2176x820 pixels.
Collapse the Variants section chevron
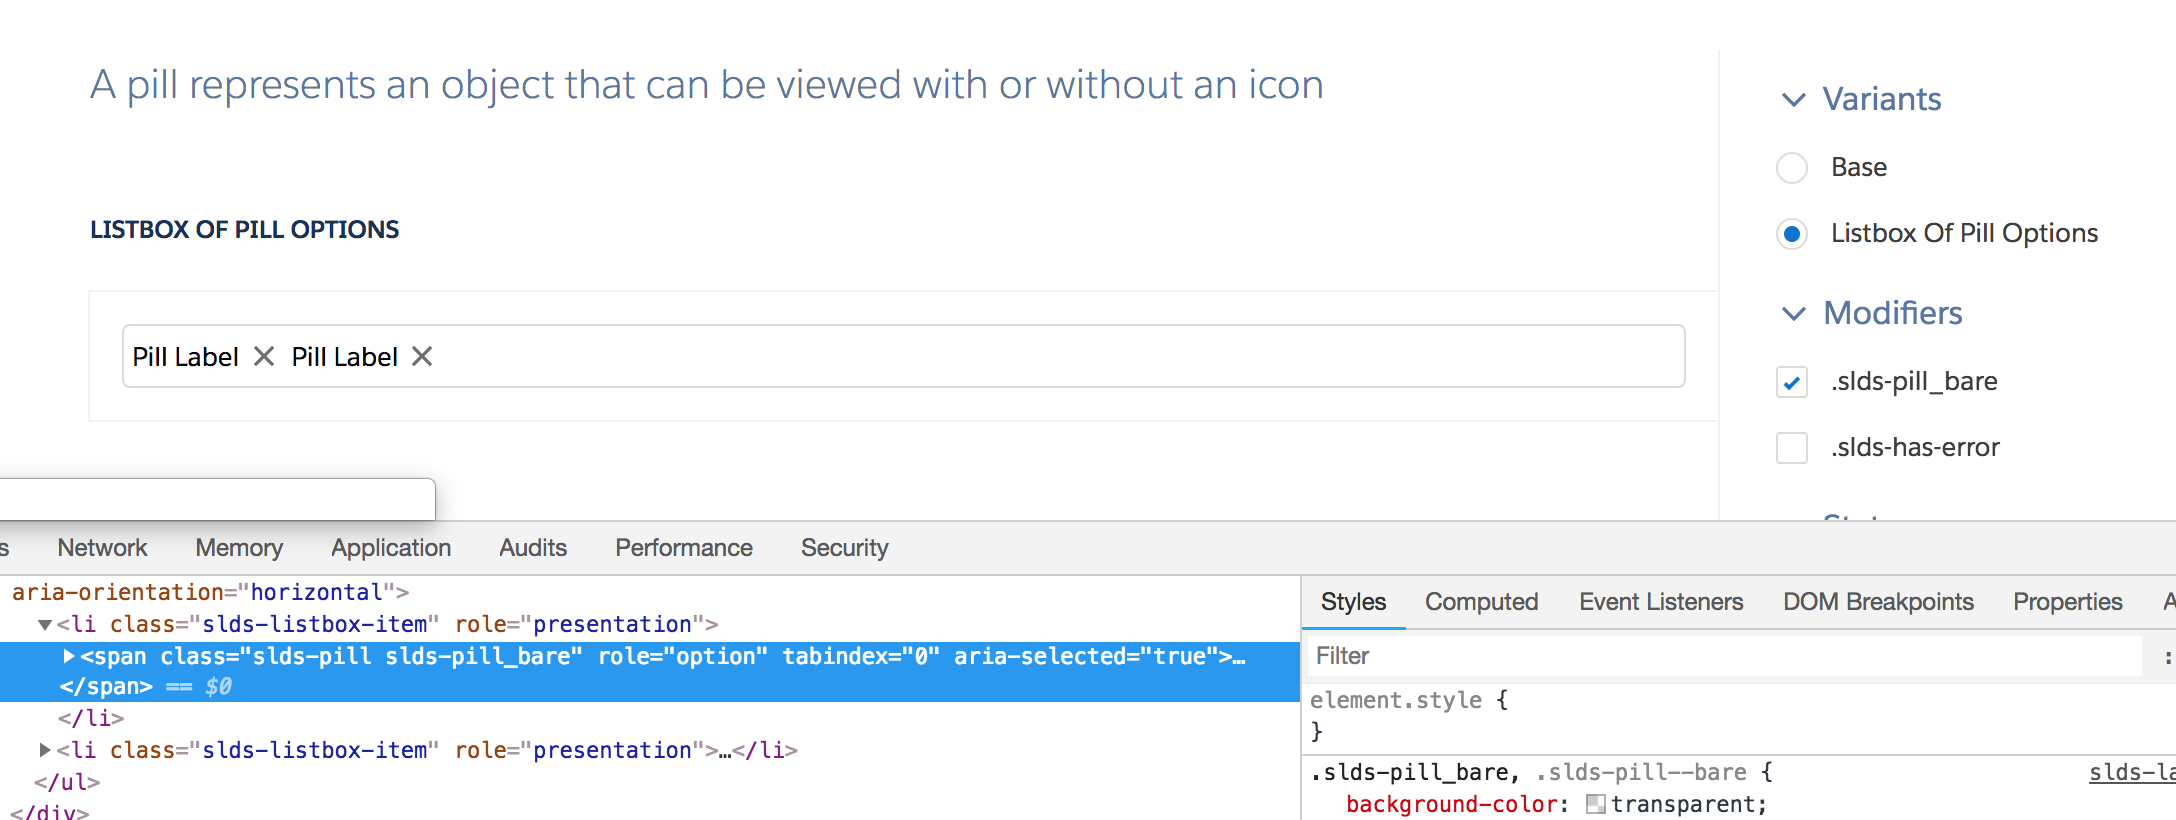(1794, 100)
